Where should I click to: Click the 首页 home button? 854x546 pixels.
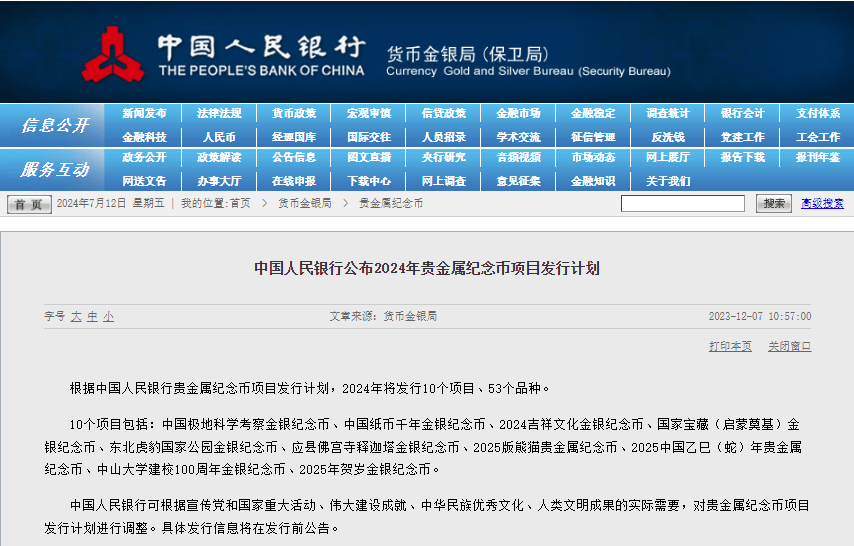pyautogui.click(x=29, y=204)
